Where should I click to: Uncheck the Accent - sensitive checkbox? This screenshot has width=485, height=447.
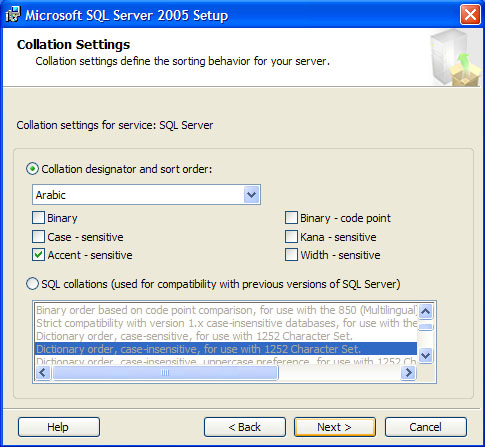pos(38,255)
